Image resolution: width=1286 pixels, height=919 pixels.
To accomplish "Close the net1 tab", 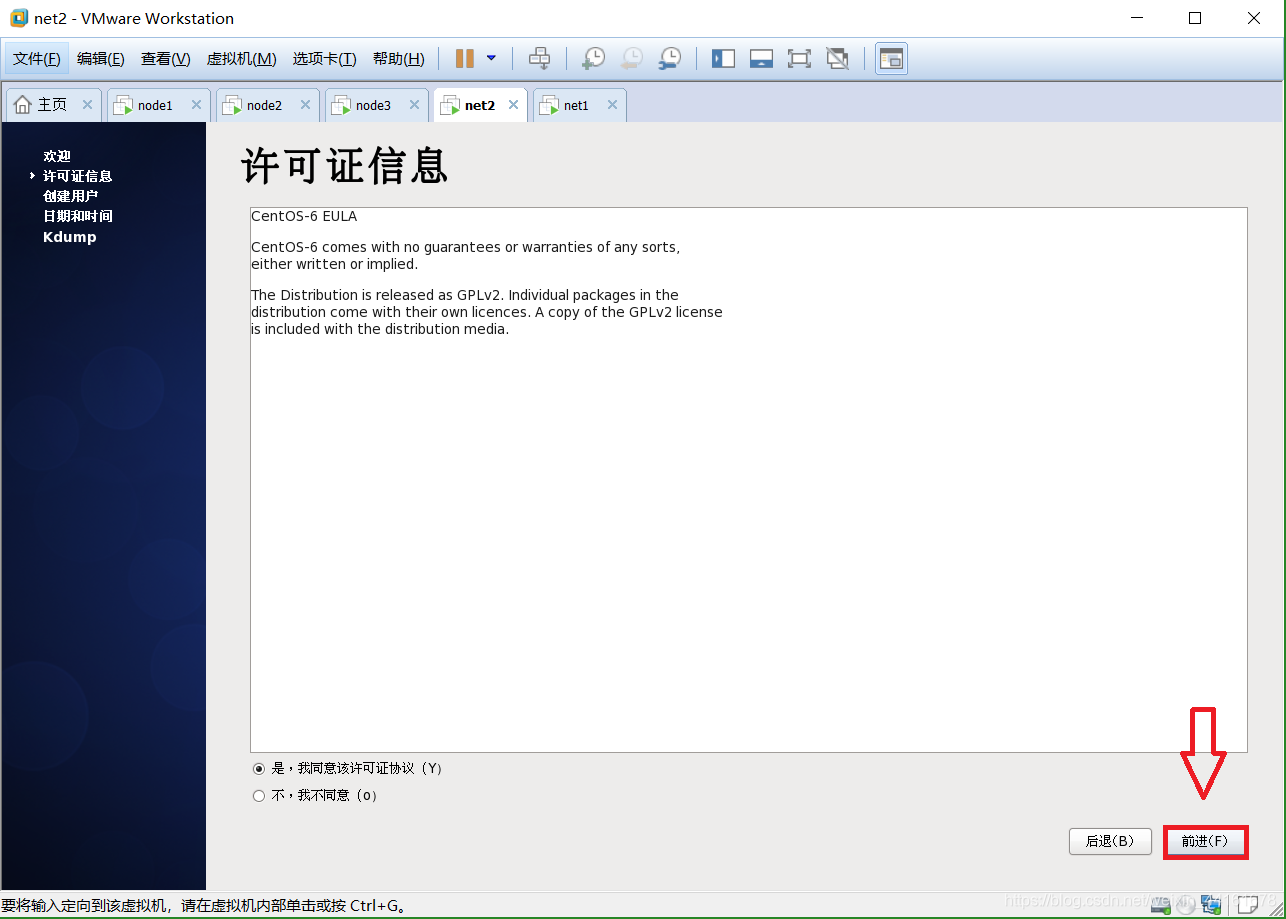I will coord(612,105).
